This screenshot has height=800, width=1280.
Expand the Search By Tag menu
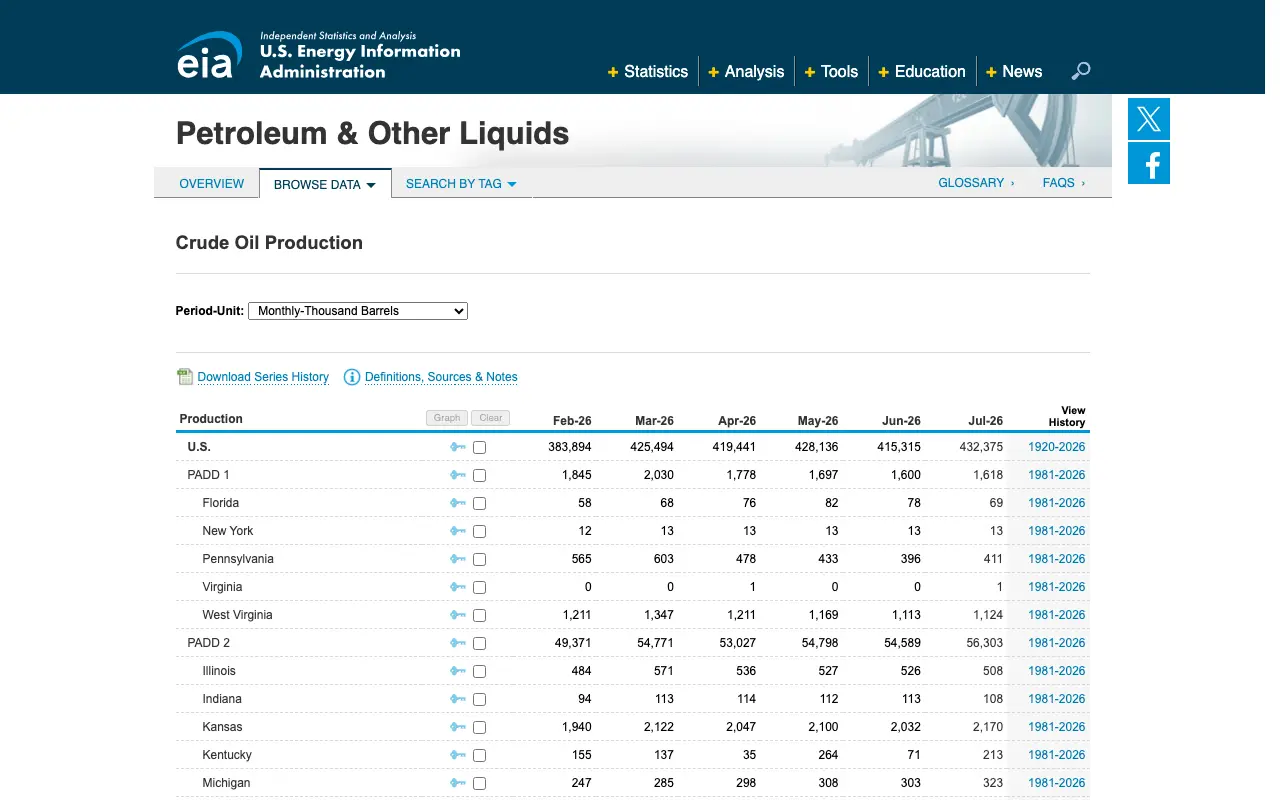(x=461, y=184)
